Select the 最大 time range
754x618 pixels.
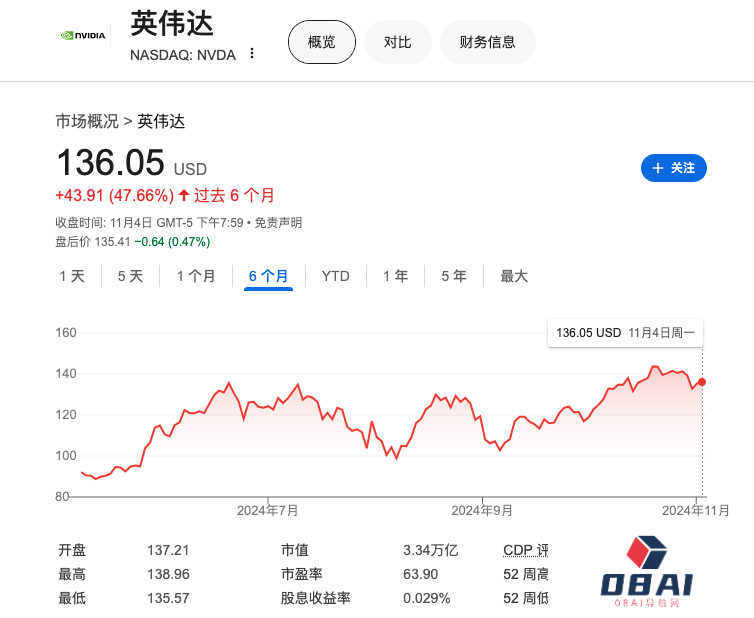tap(514, 276)
